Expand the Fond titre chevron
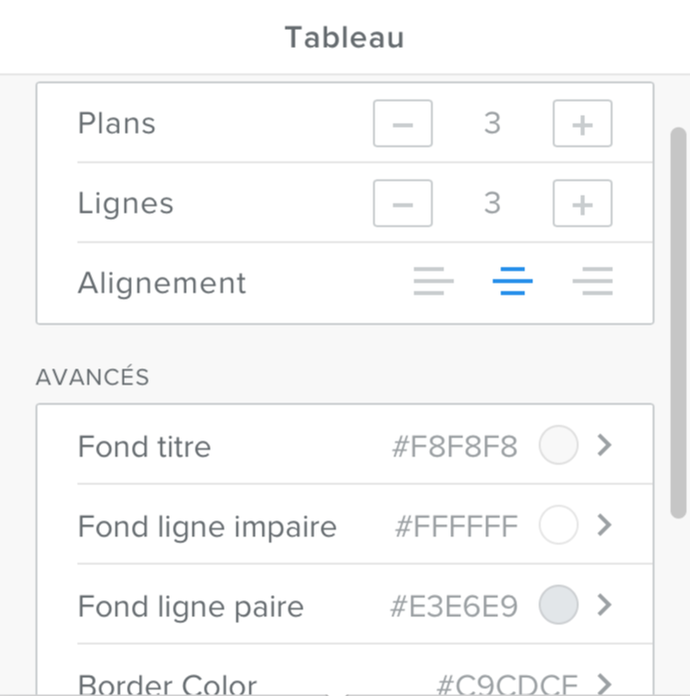Image resolution: width=690 pixels, height=696 pixels. (604, 446)
